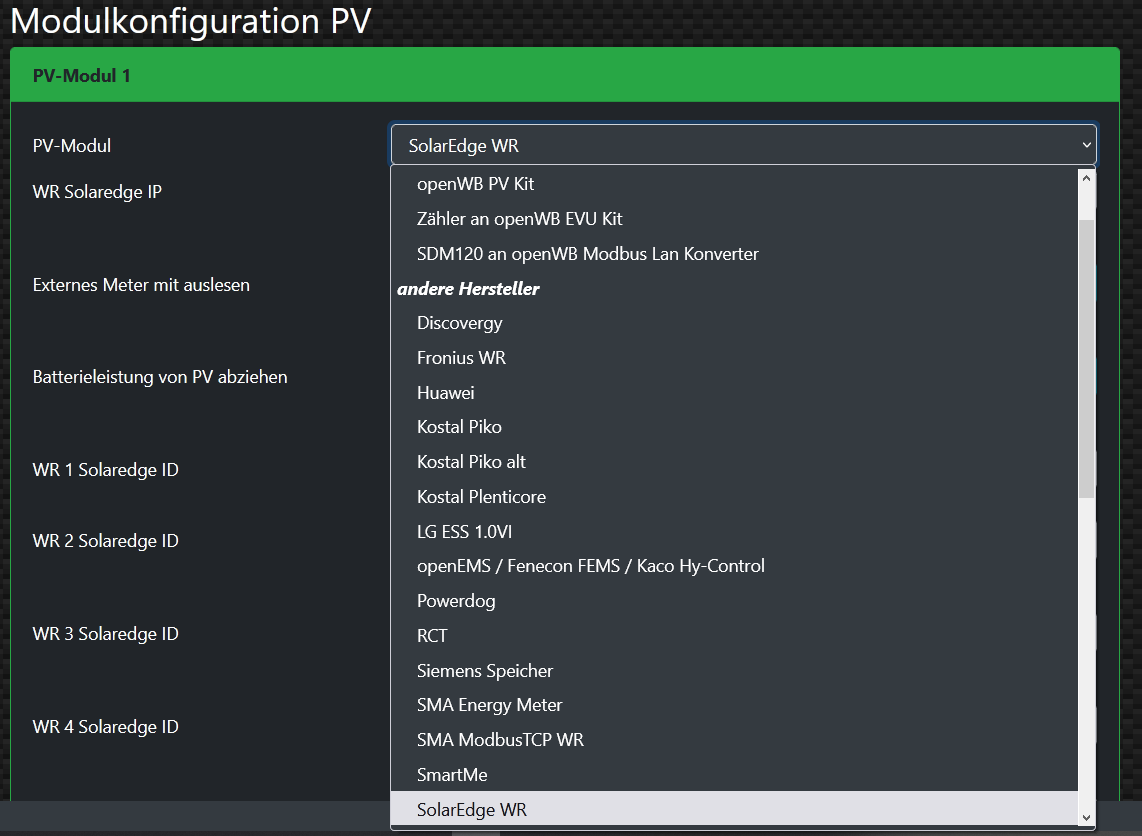Viewport: 1142px width, 836px height.
Task: Select openEMS / Fenecon FEMS / Kaco Hy-Control
Action: (x=590, y=566)
